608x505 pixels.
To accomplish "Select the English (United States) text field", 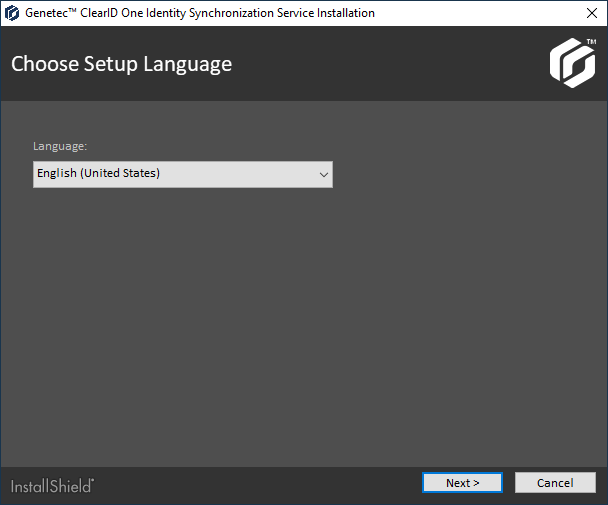I will (98, 174).
